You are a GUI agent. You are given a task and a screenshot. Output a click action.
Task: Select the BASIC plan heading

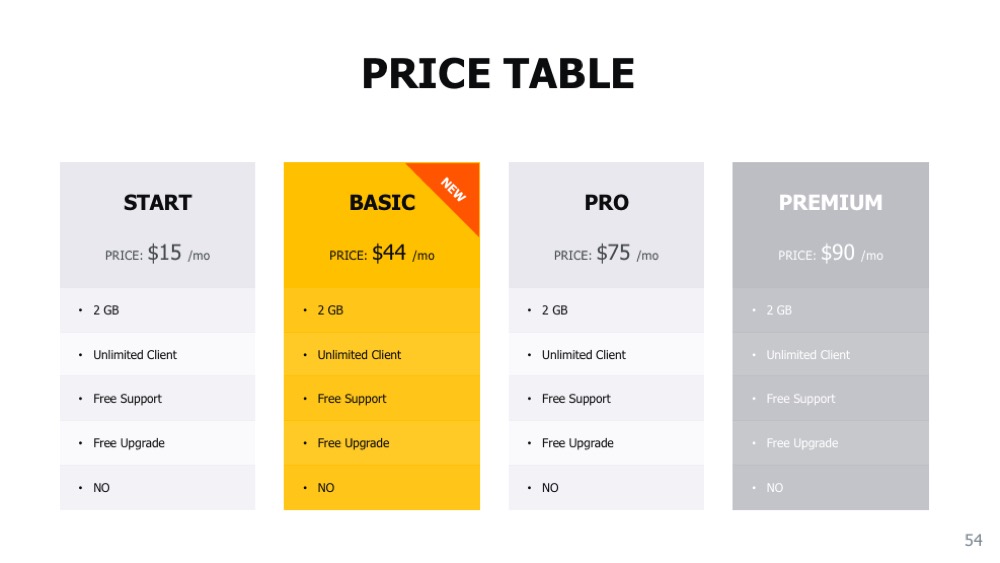[382, 203]
